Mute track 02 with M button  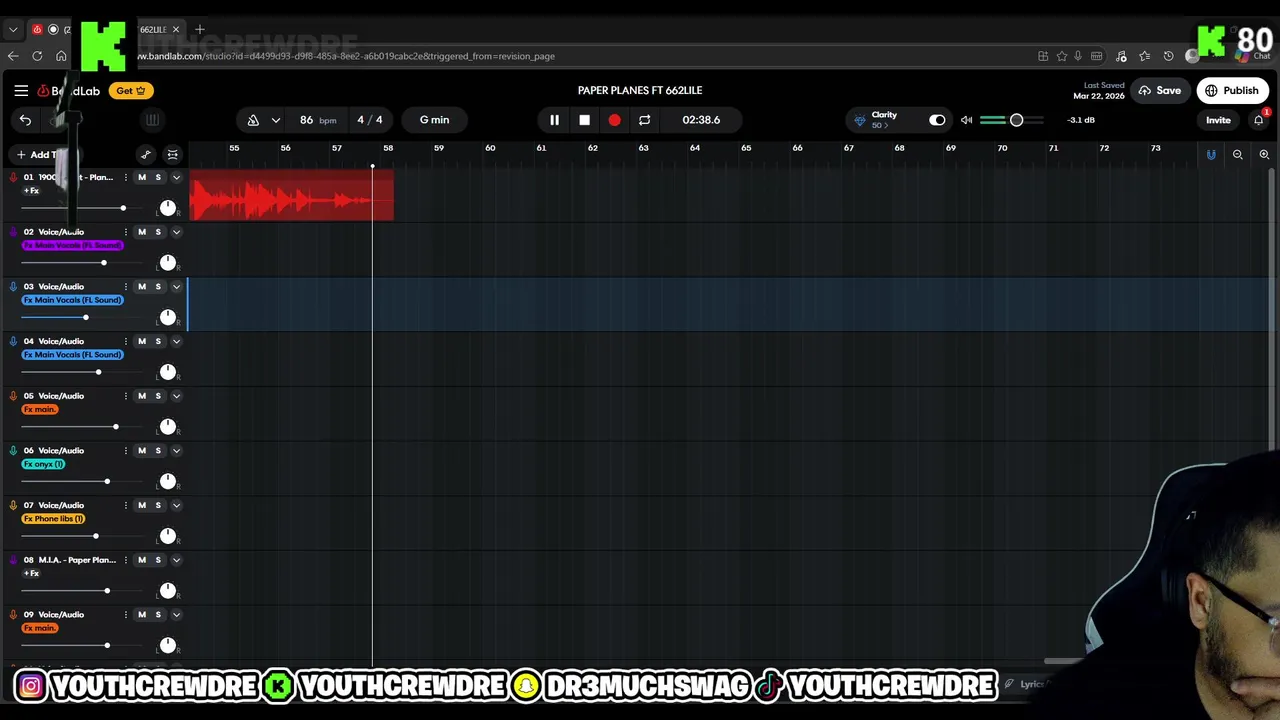tap(142, 232)
